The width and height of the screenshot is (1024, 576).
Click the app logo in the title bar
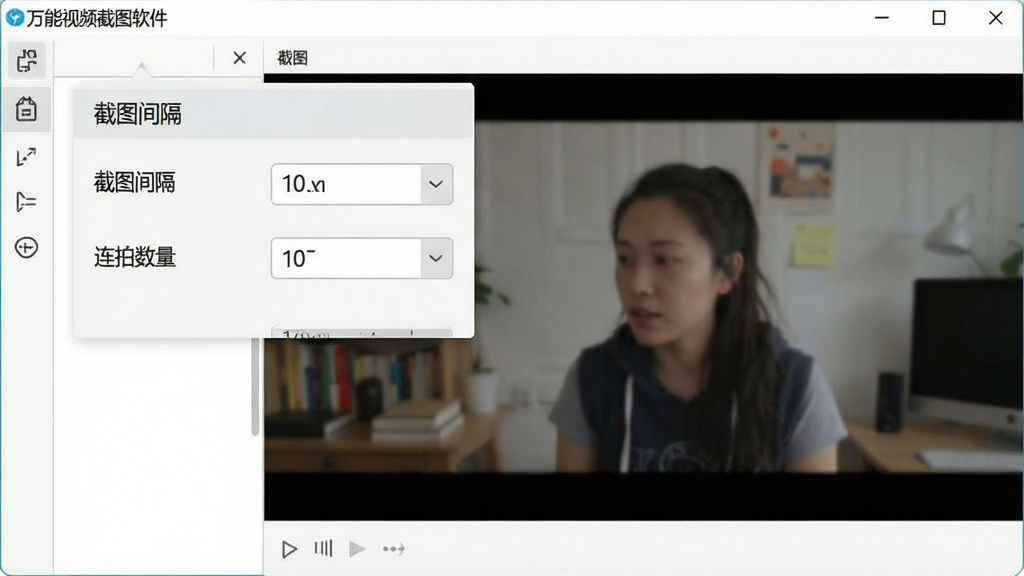[x=14, y=18]
